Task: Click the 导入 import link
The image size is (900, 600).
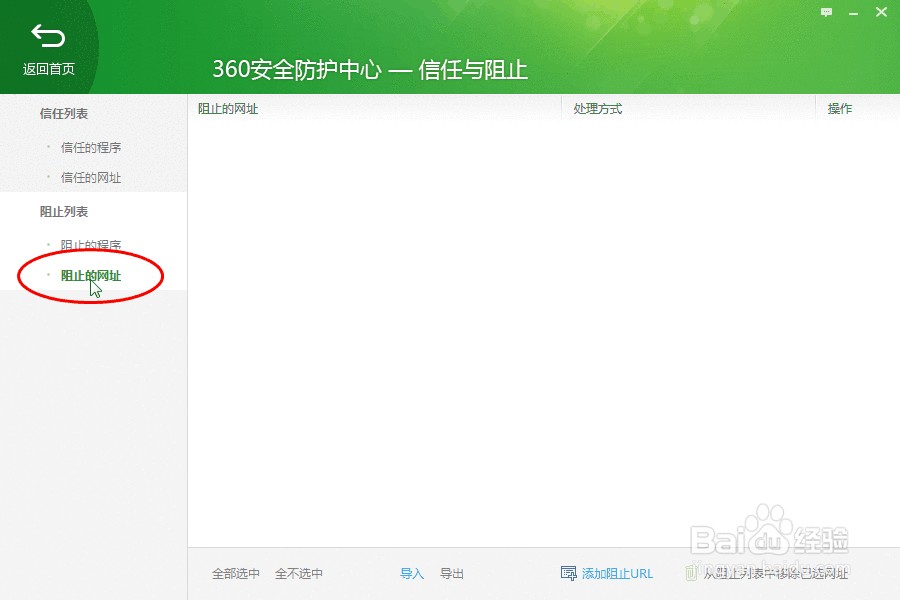Action: 412,574
